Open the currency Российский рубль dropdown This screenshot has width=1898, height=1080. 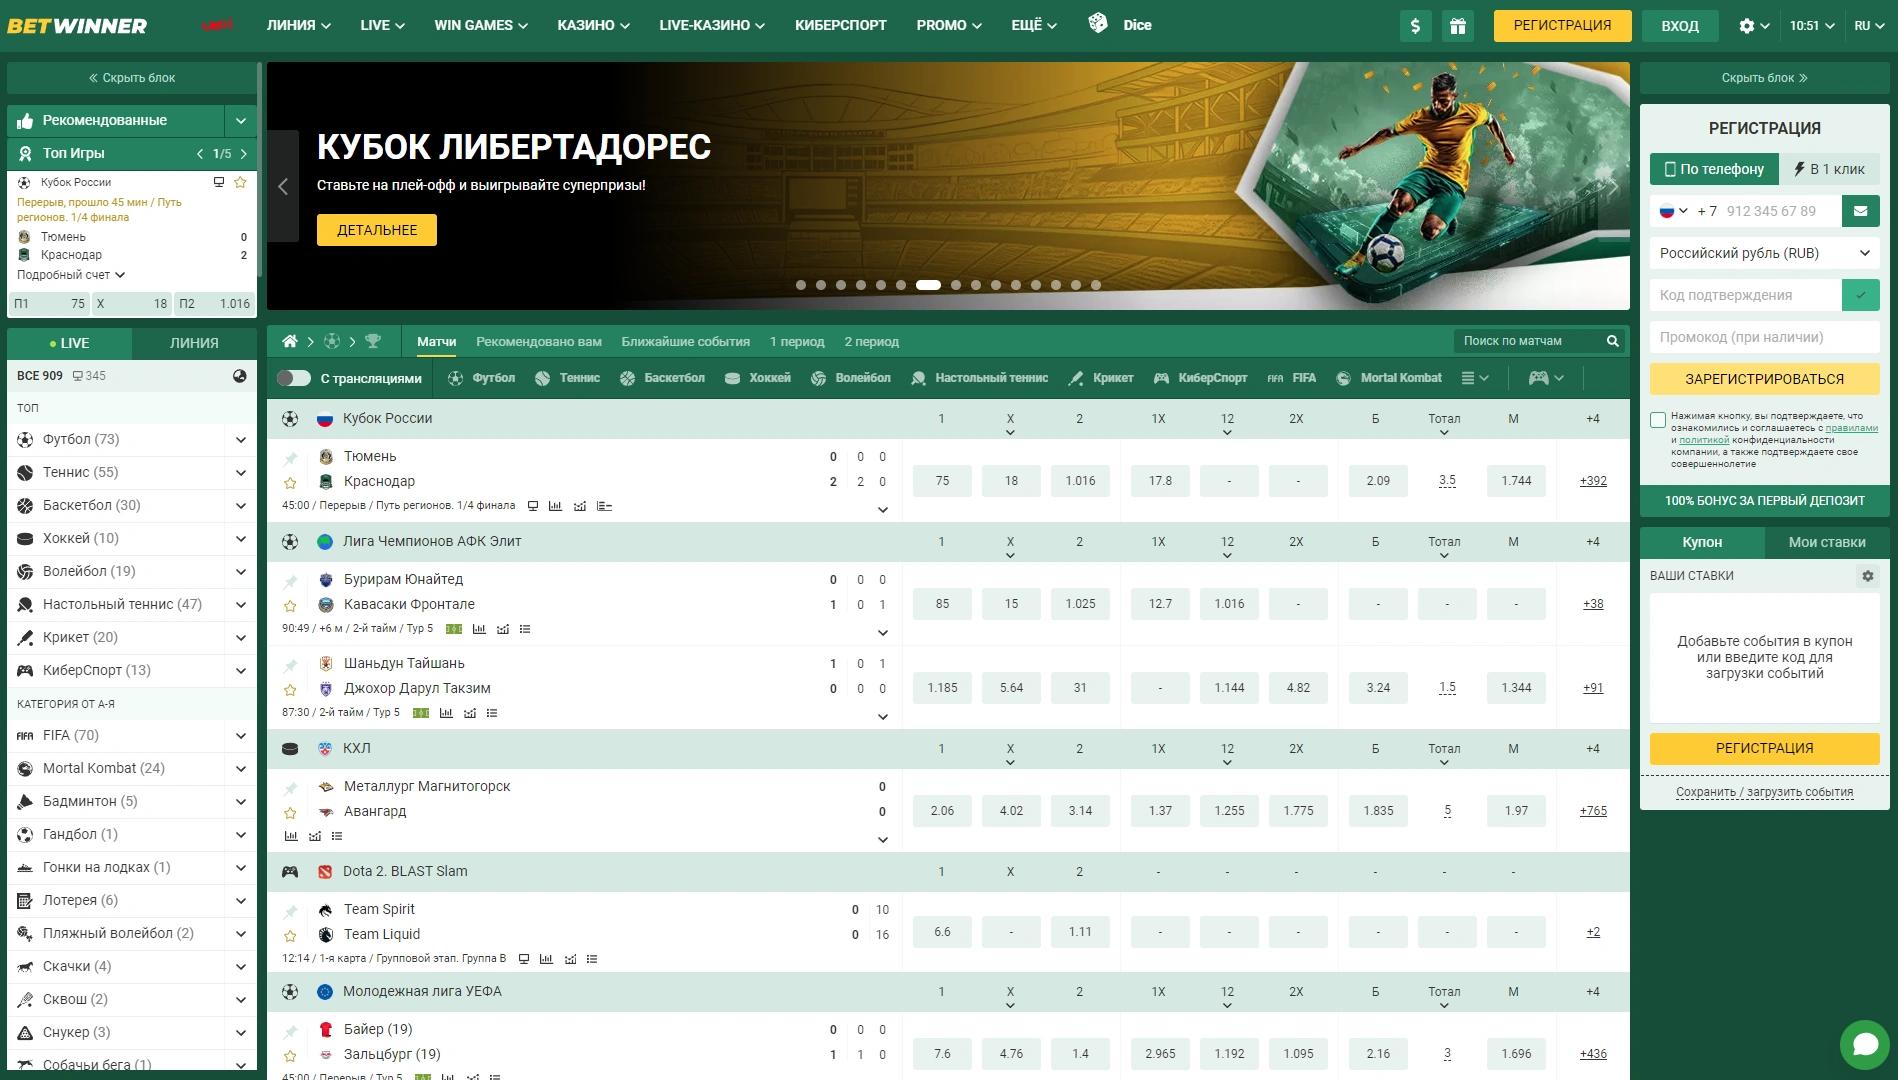(x=1764, y=253)
